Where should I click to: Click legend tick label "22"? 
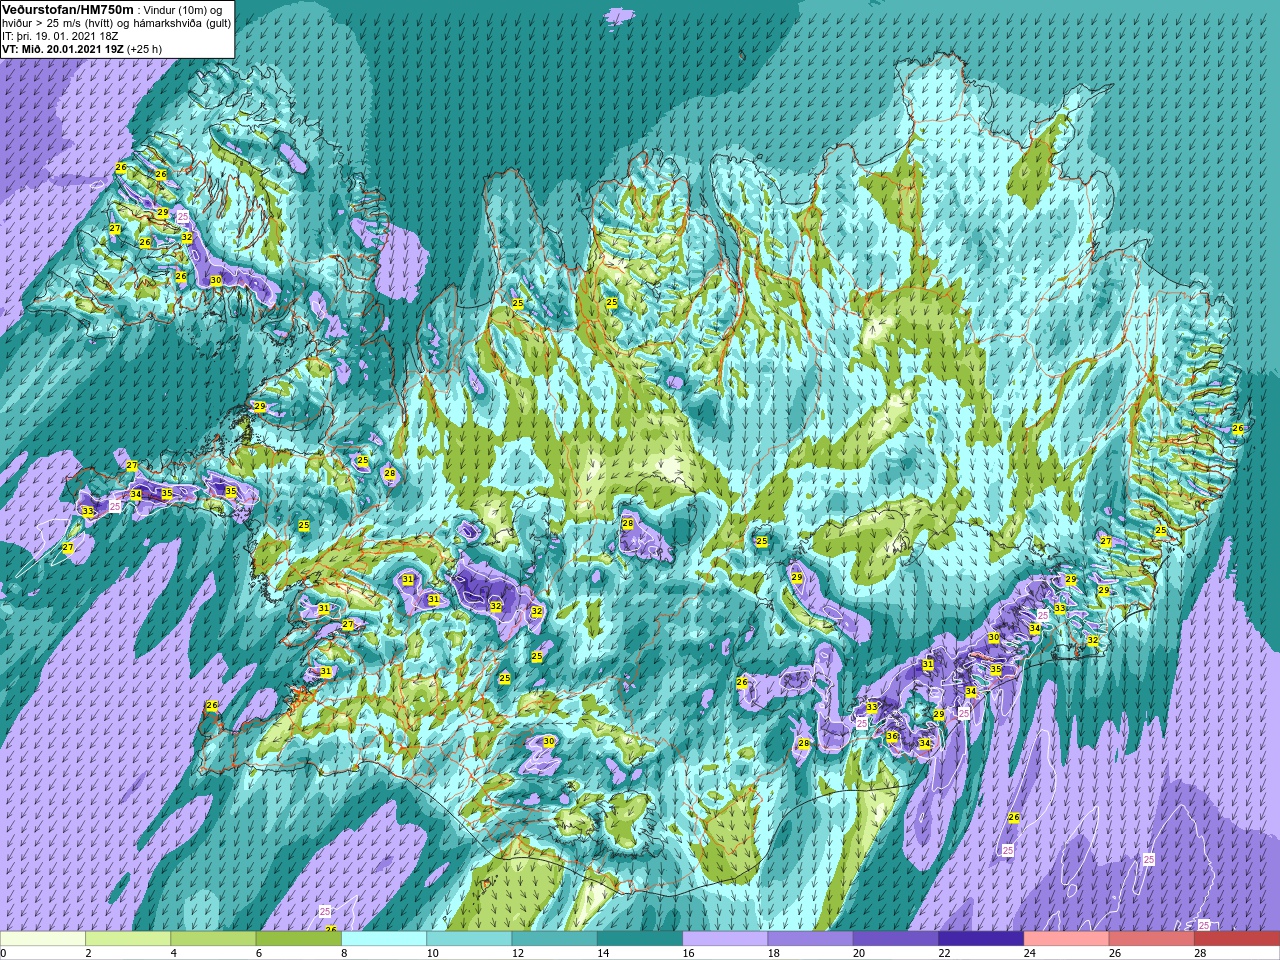click(944, 953)
